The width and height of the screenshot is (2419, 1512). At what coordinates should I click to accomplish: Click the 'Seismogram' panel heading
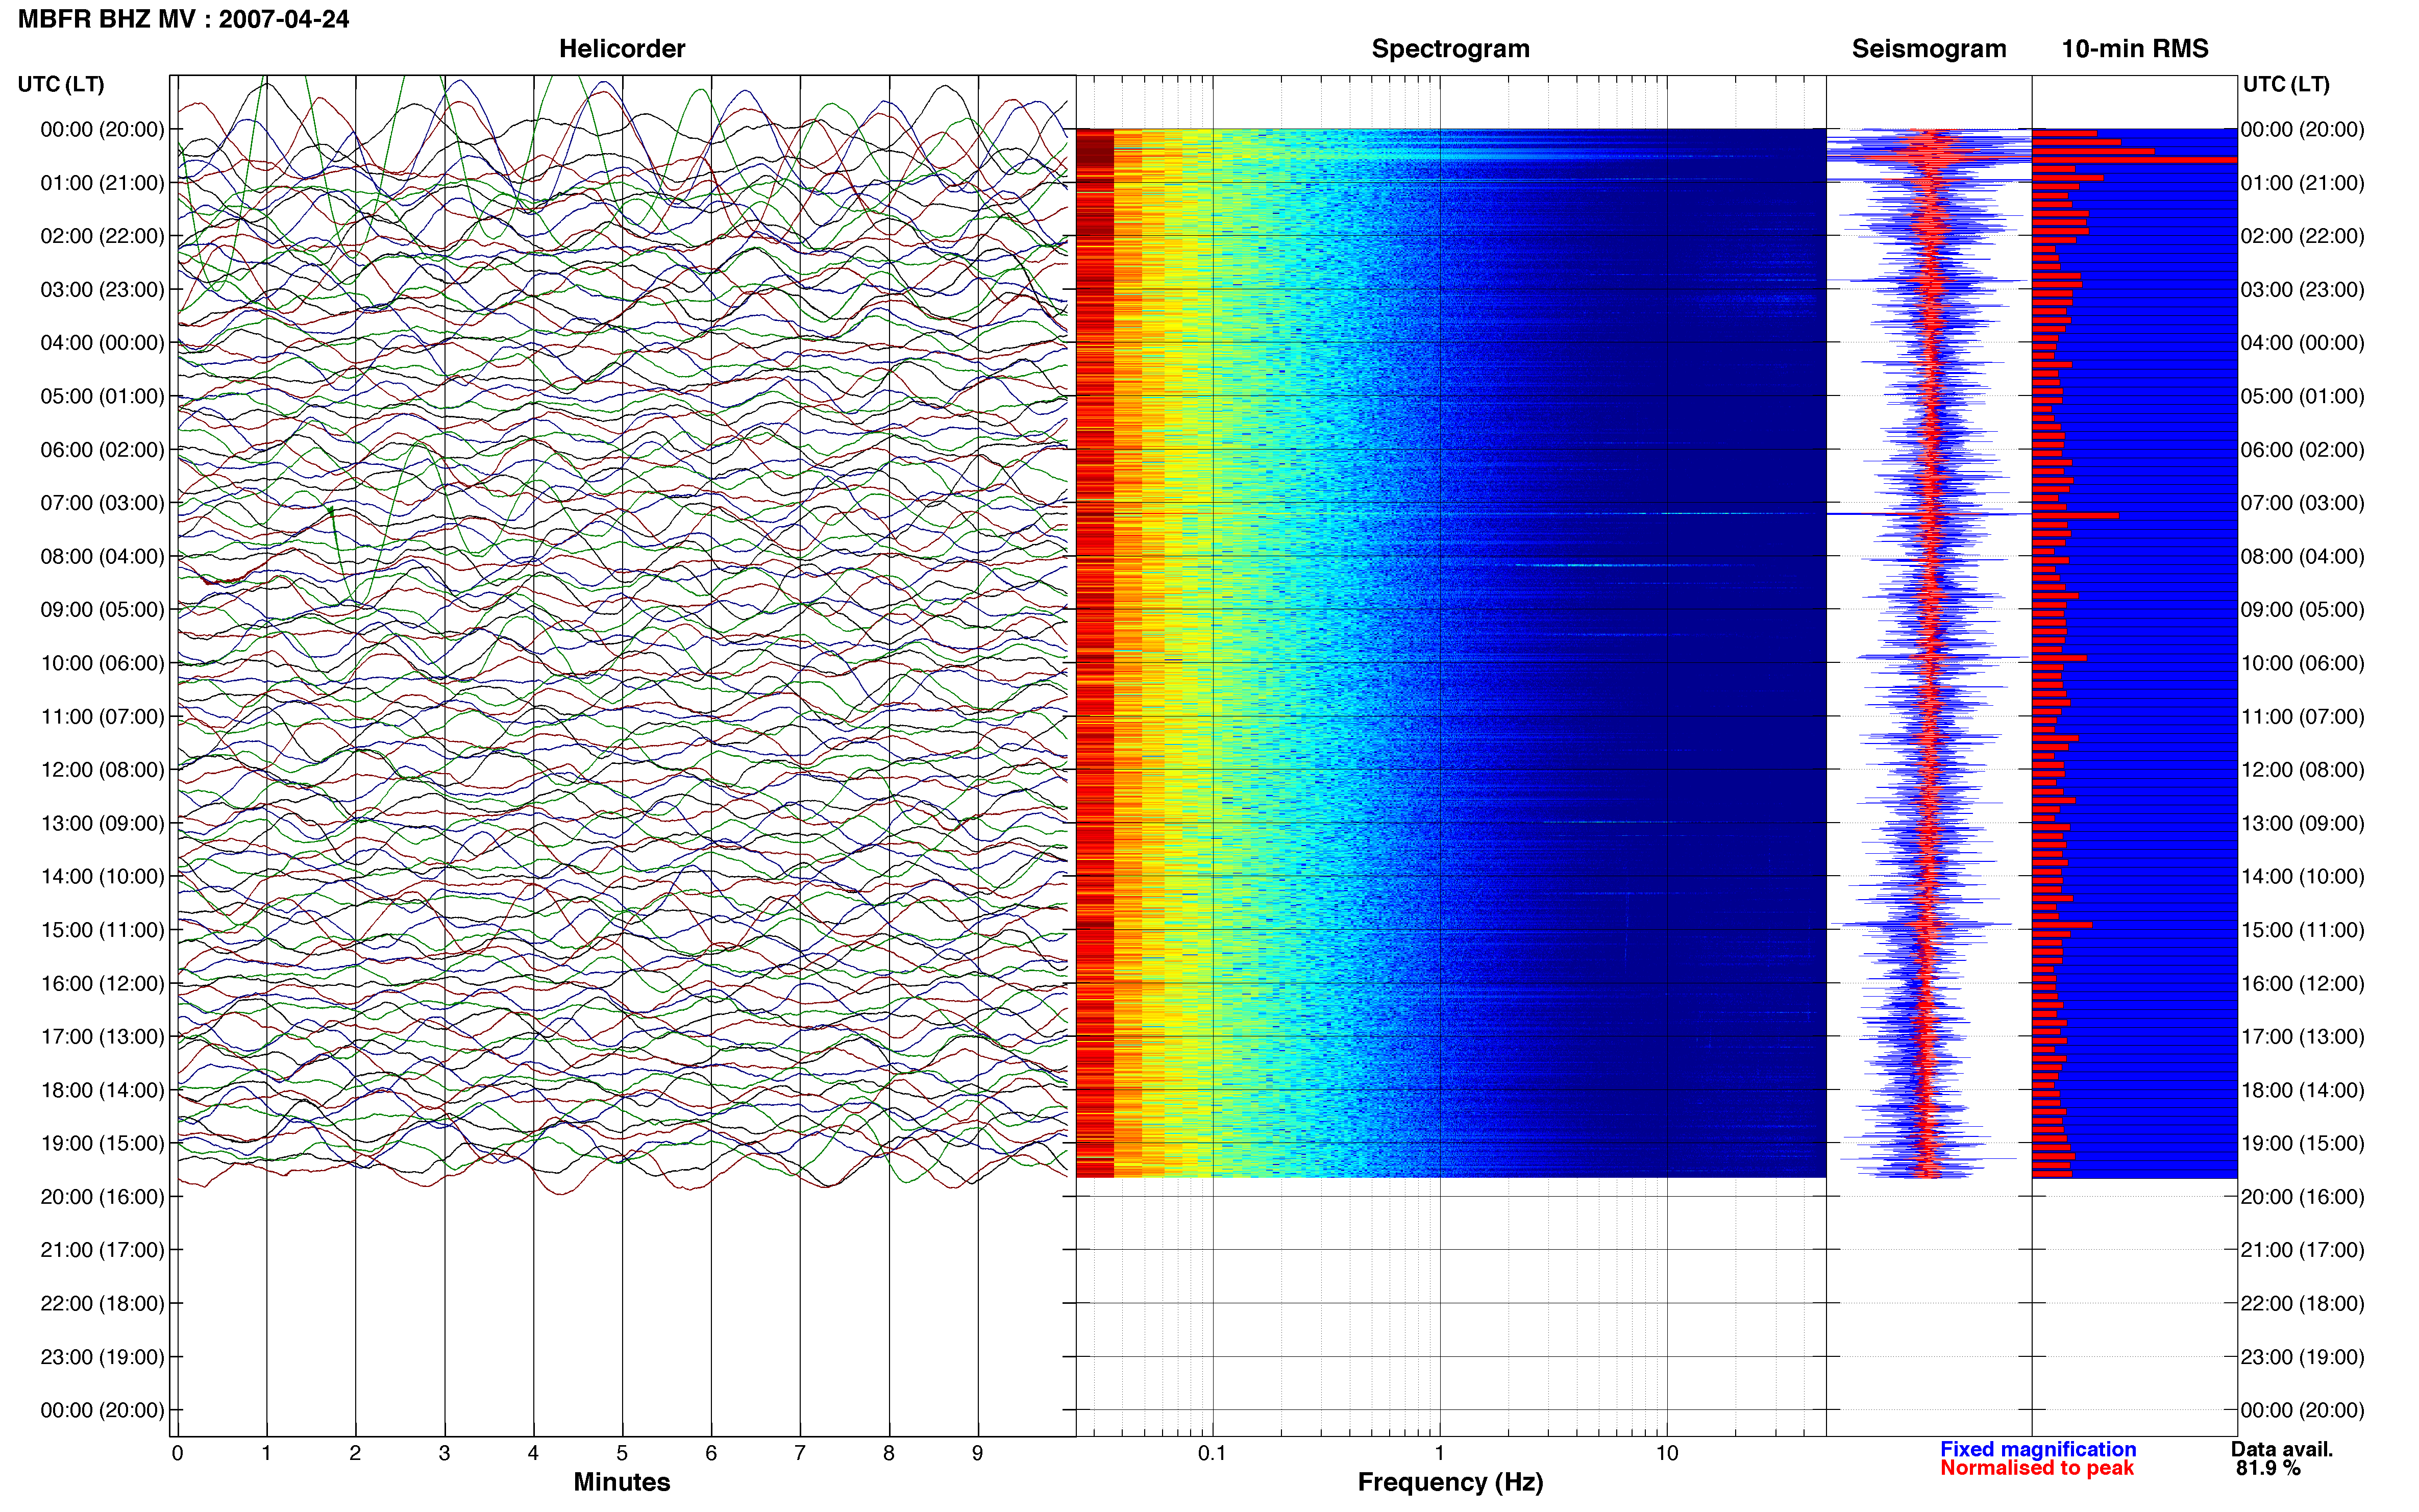pyautogui.click(x=1929, y=49)
